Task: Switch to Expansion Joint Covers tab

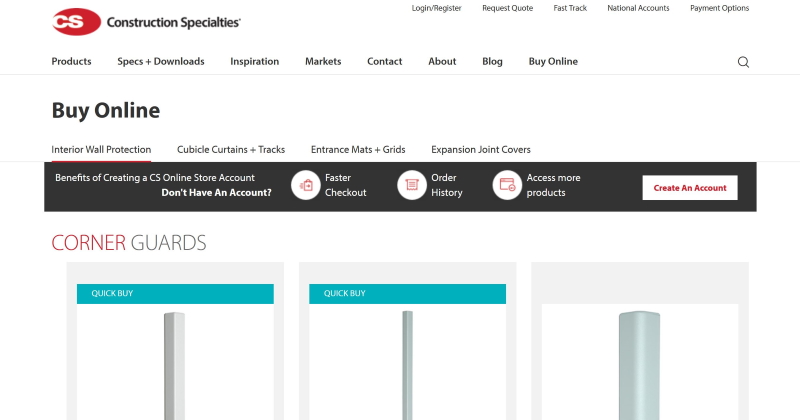Action: 481,150
